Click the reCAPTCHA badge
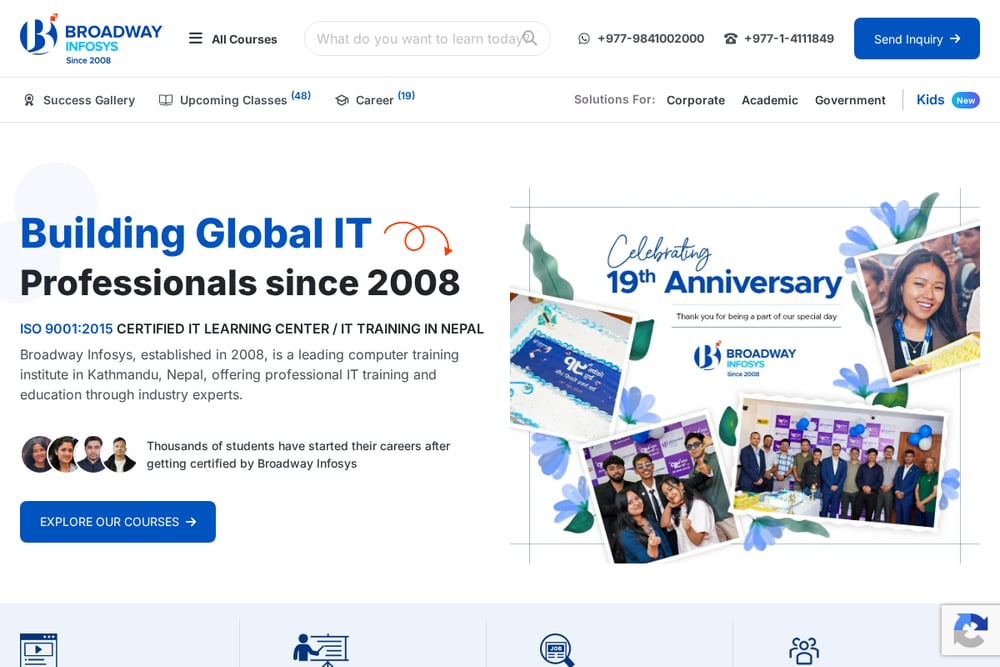The height and width of the screenshot is (667, 1000). [x=971, y=630]
